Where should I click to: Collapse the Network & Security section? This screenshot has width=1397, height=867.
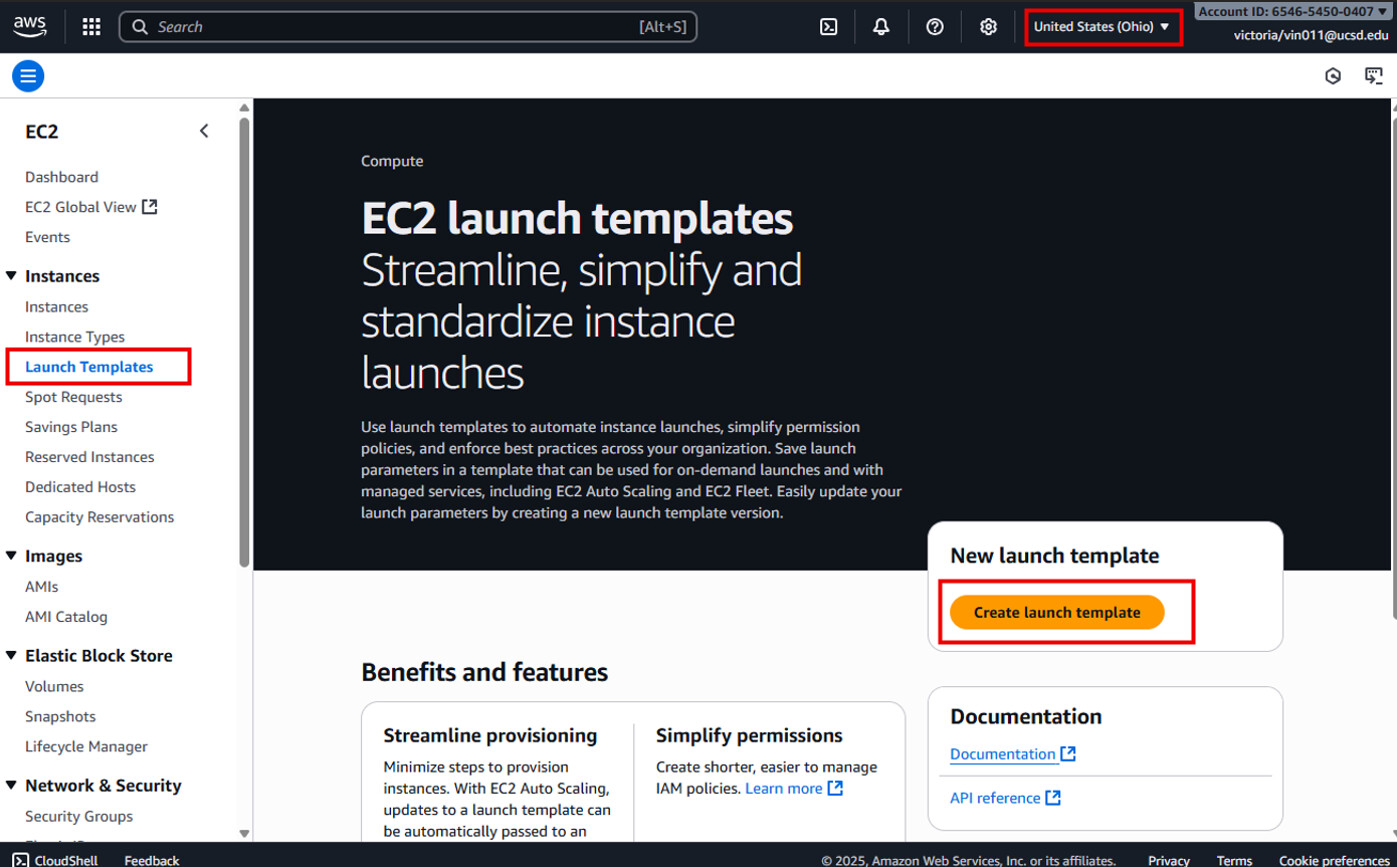click(x=12, y=786)
